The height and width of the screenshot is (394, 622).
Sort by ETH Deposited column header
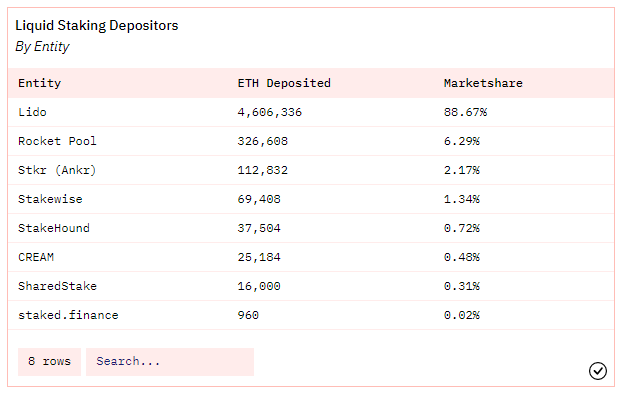point(284,83)
